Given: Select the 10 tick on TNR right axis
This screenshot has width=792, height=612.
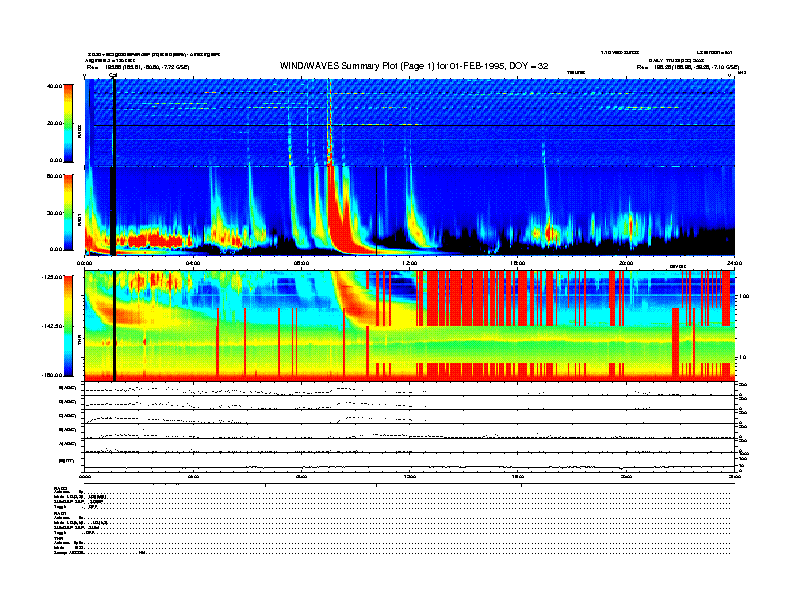Looking at the screenshot, I should (x=744, y=357).
